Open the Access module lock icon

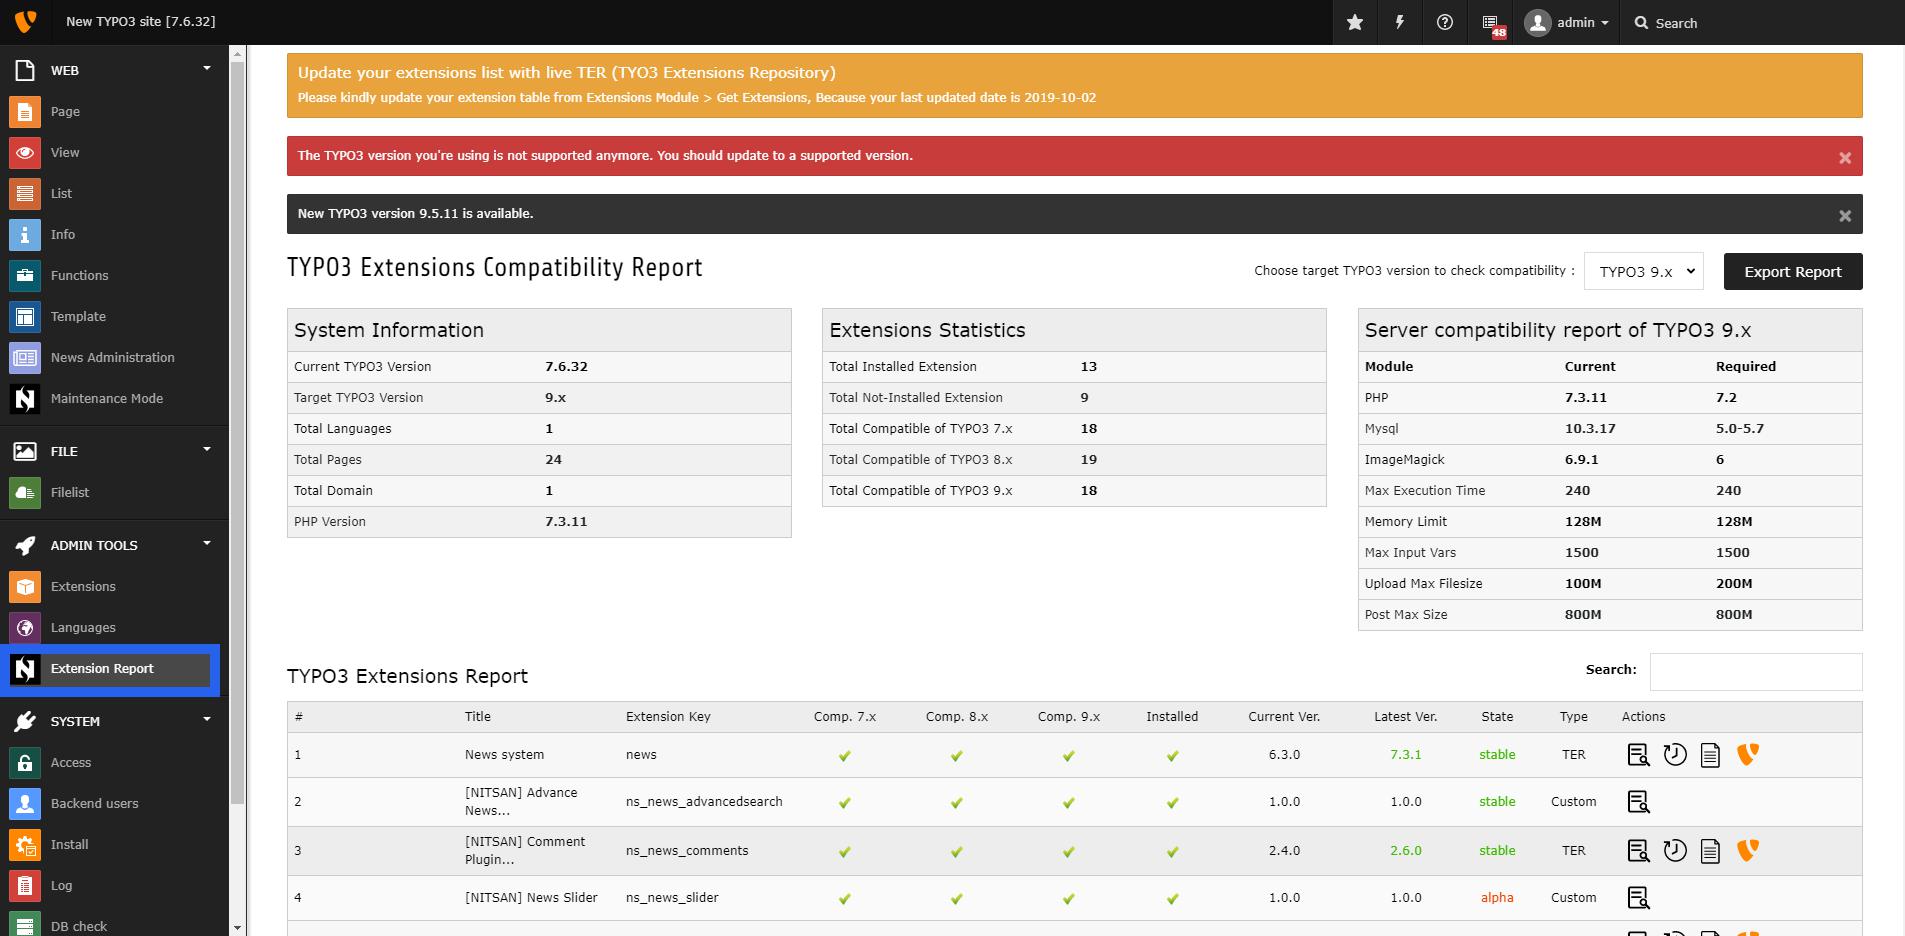25,762
